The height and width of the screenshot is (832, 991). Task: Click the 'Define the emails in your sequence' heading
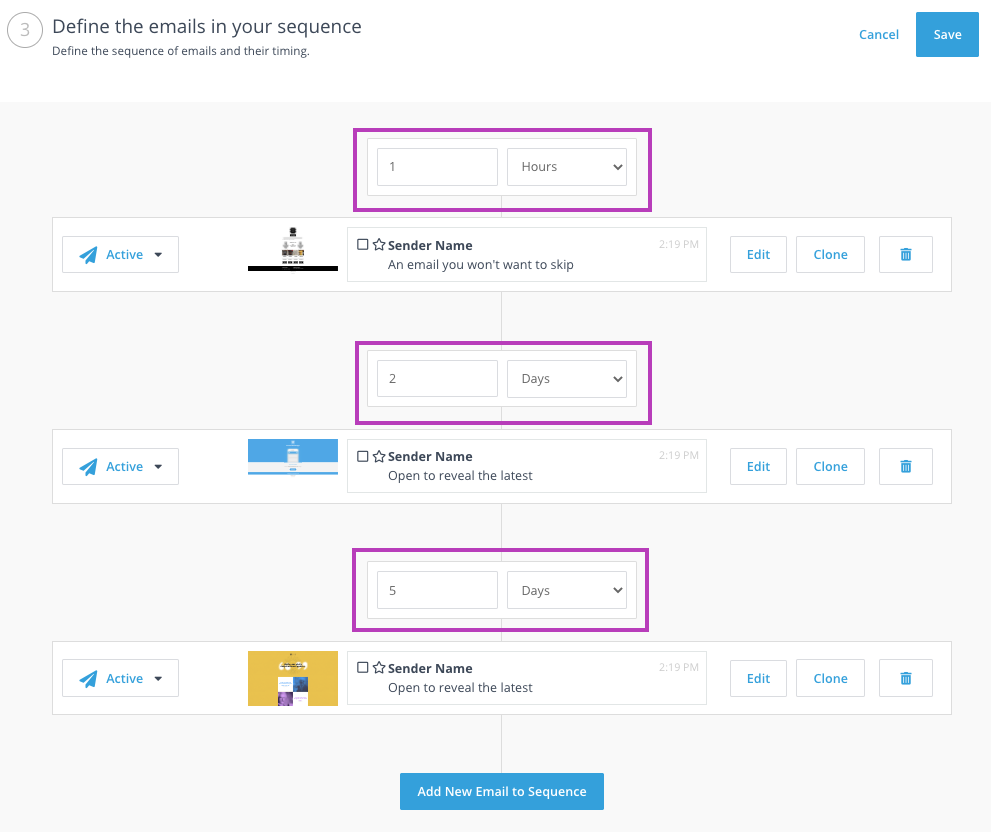click(207, 27)
